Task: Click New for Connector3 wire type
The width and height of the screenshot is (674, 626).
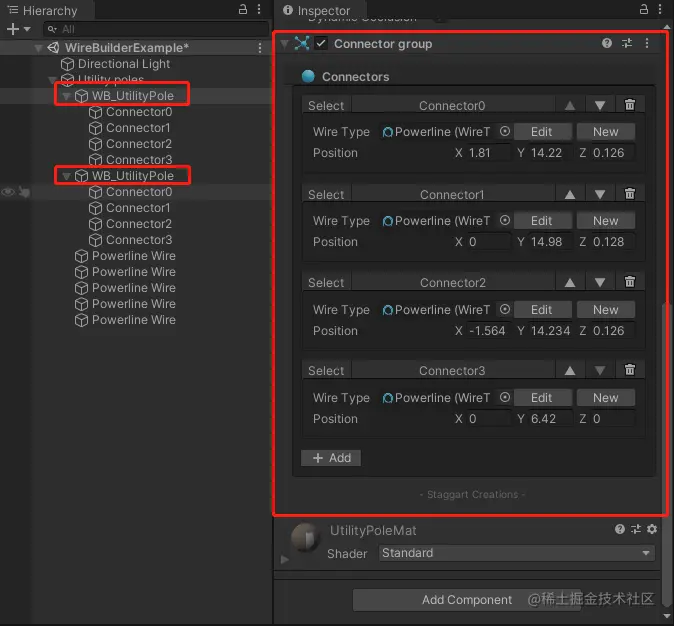Action: [606, 398]
